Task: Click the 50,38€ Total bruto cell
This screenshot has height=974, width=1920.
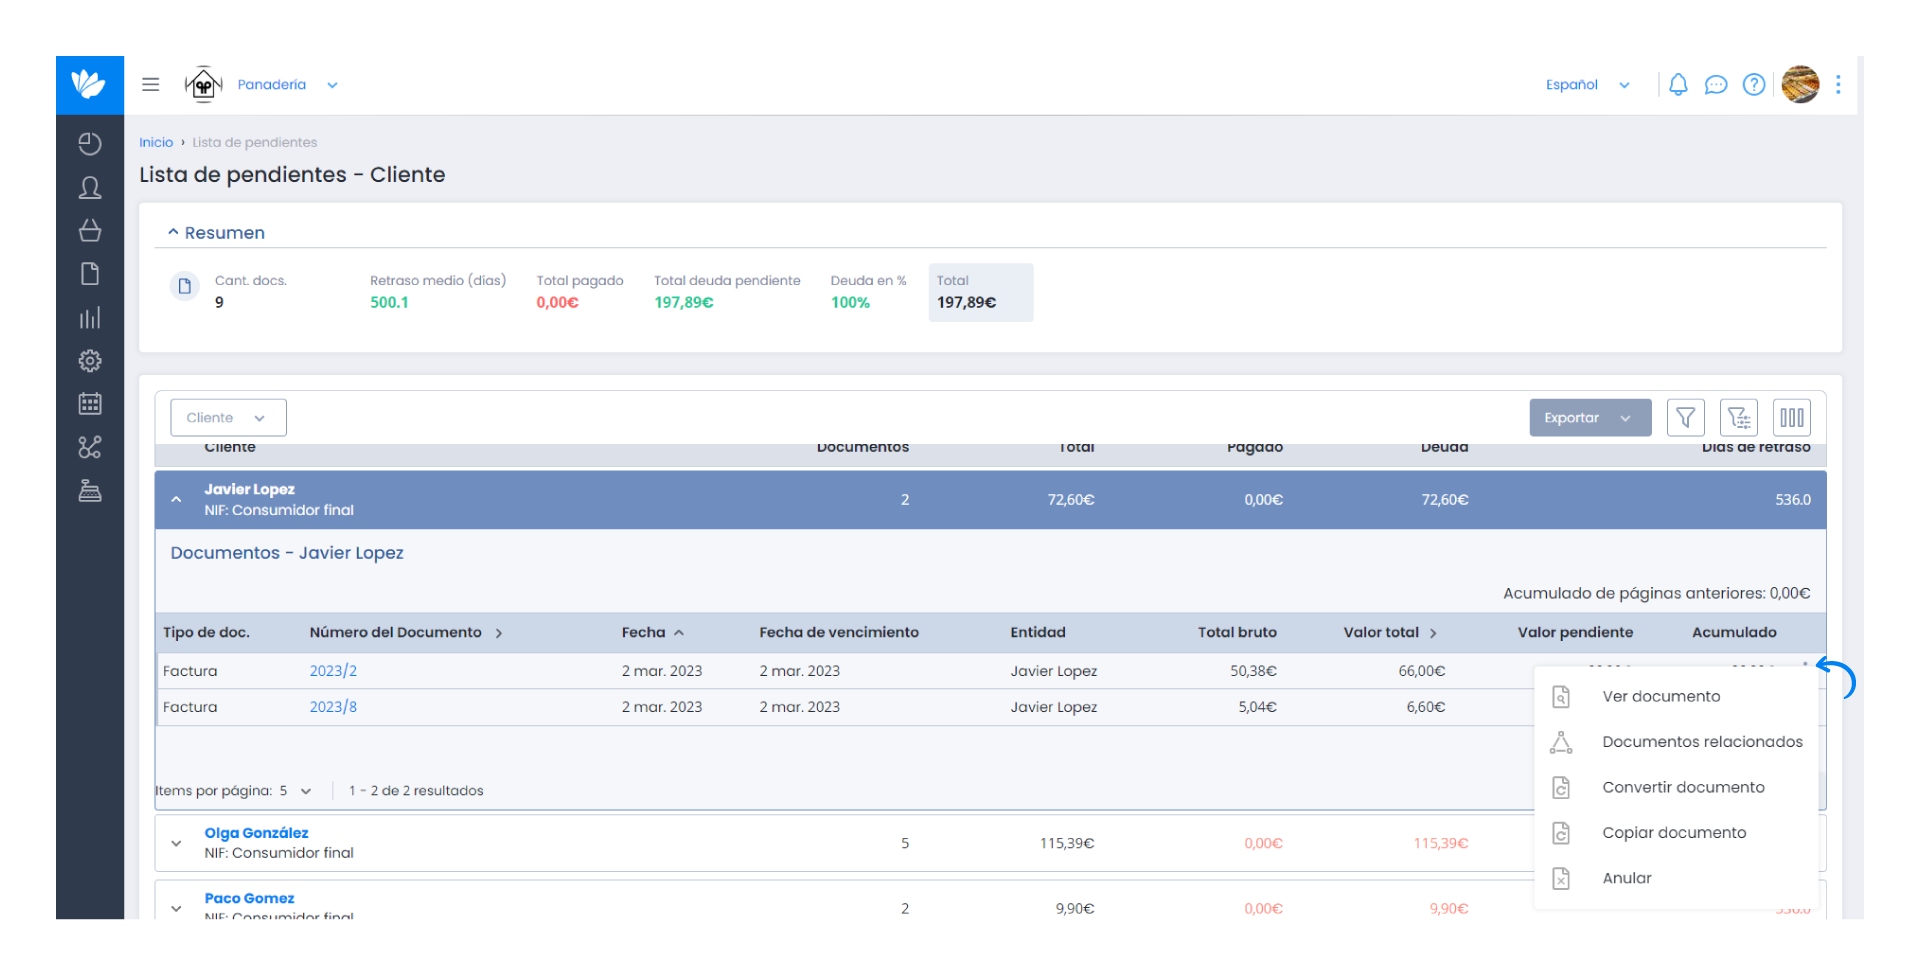Action: (x=1253, y=671)
